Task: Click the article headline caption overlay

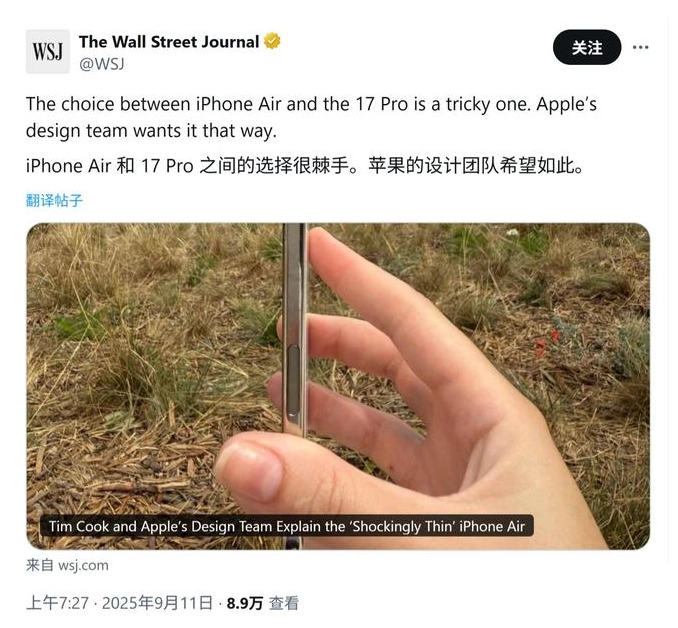Action: pyautogui.click(x=287, y=526)
